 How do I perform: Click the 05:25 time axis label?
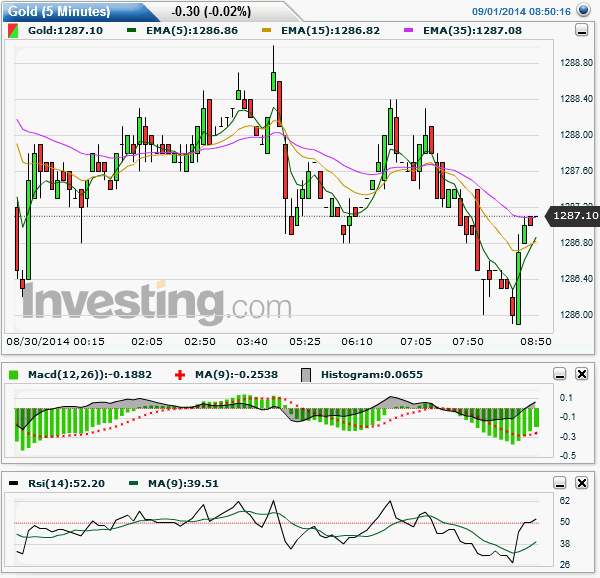(x=305, y=342)
